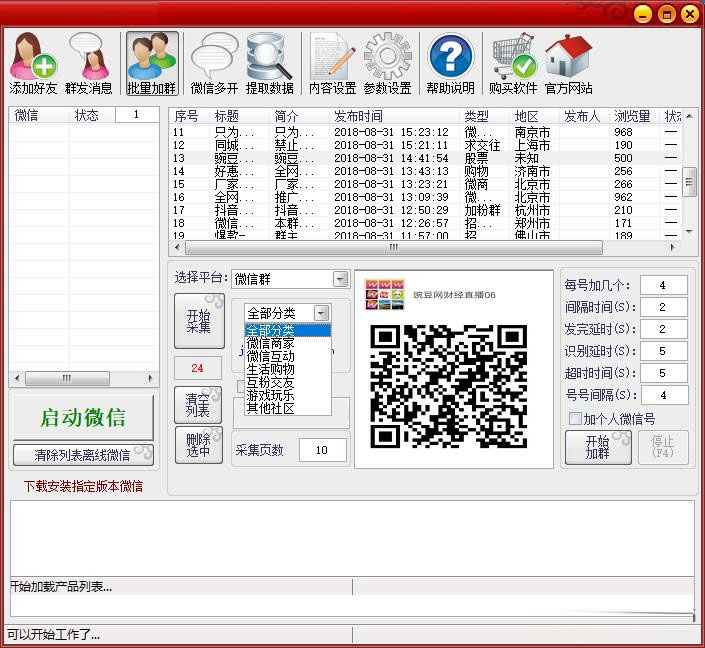
Task: Click the data table scroll-down arrow
Action: coord(689,231)
